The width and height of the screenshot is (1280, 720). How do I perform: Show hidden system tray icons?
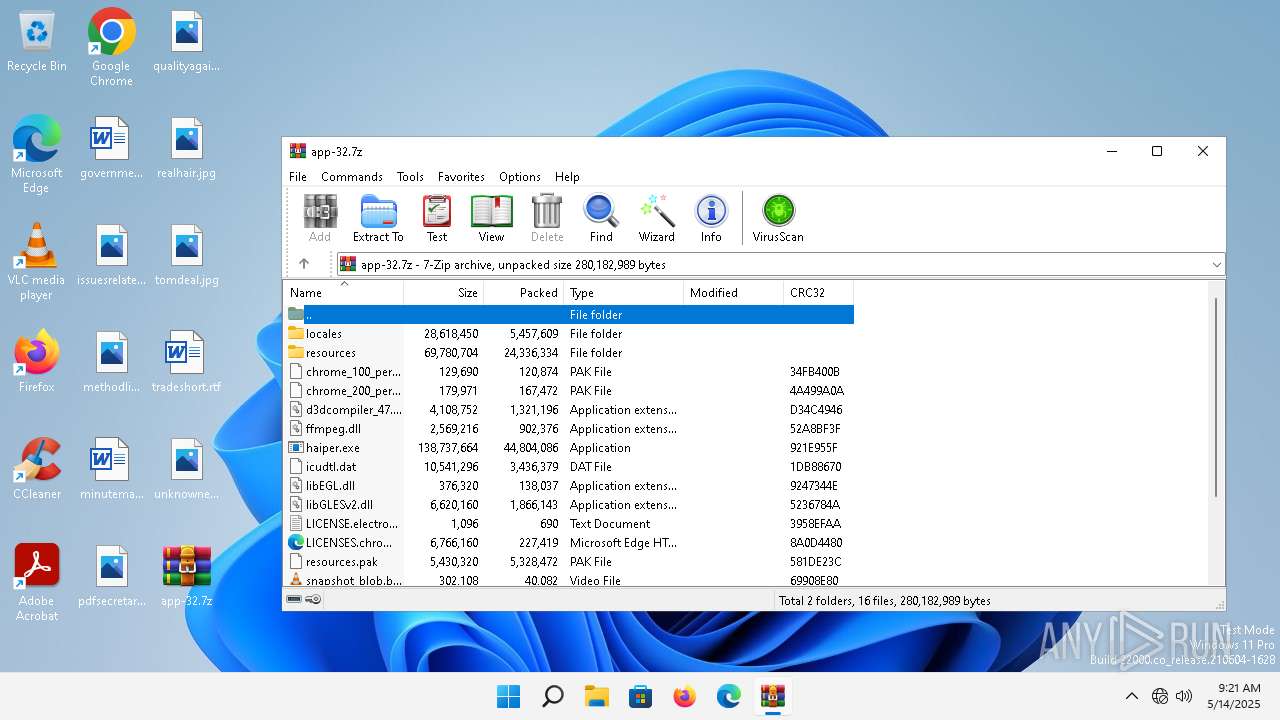[x=1131, y=696]
